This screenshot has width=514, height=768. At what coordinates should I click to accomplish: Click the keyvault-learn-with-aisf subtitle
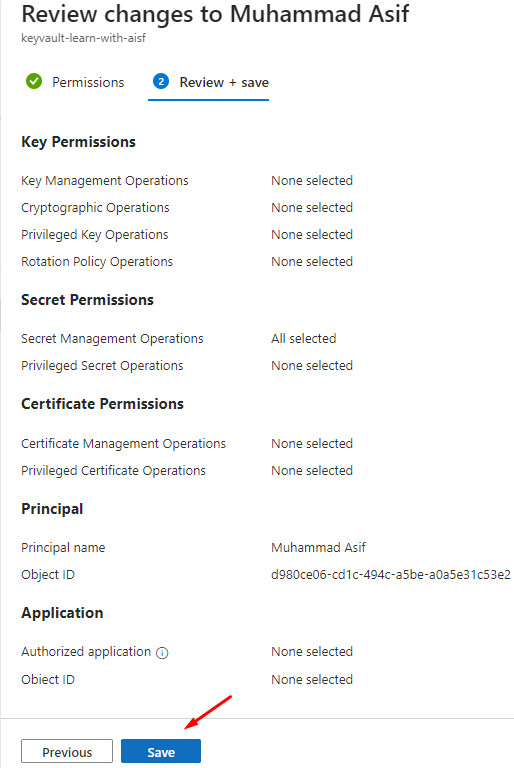pyautogui.click(x=83, y=38)
